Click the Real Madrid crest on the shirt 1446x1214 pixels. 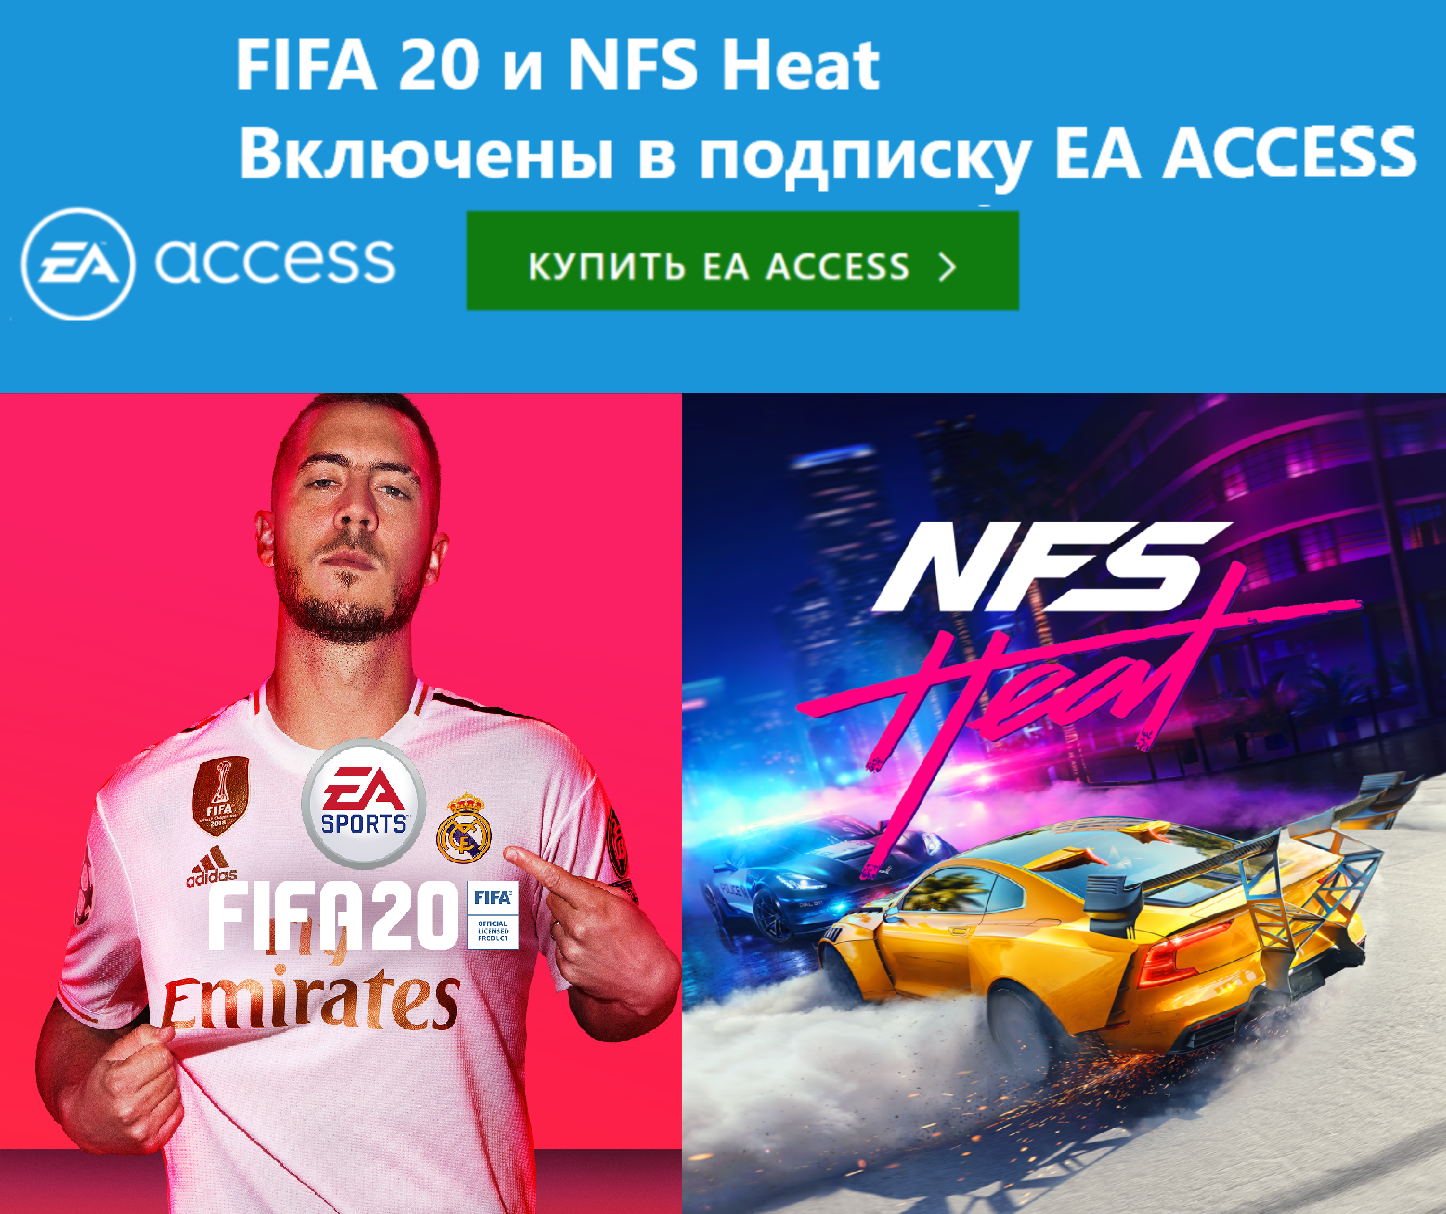[x=465, y=826]
